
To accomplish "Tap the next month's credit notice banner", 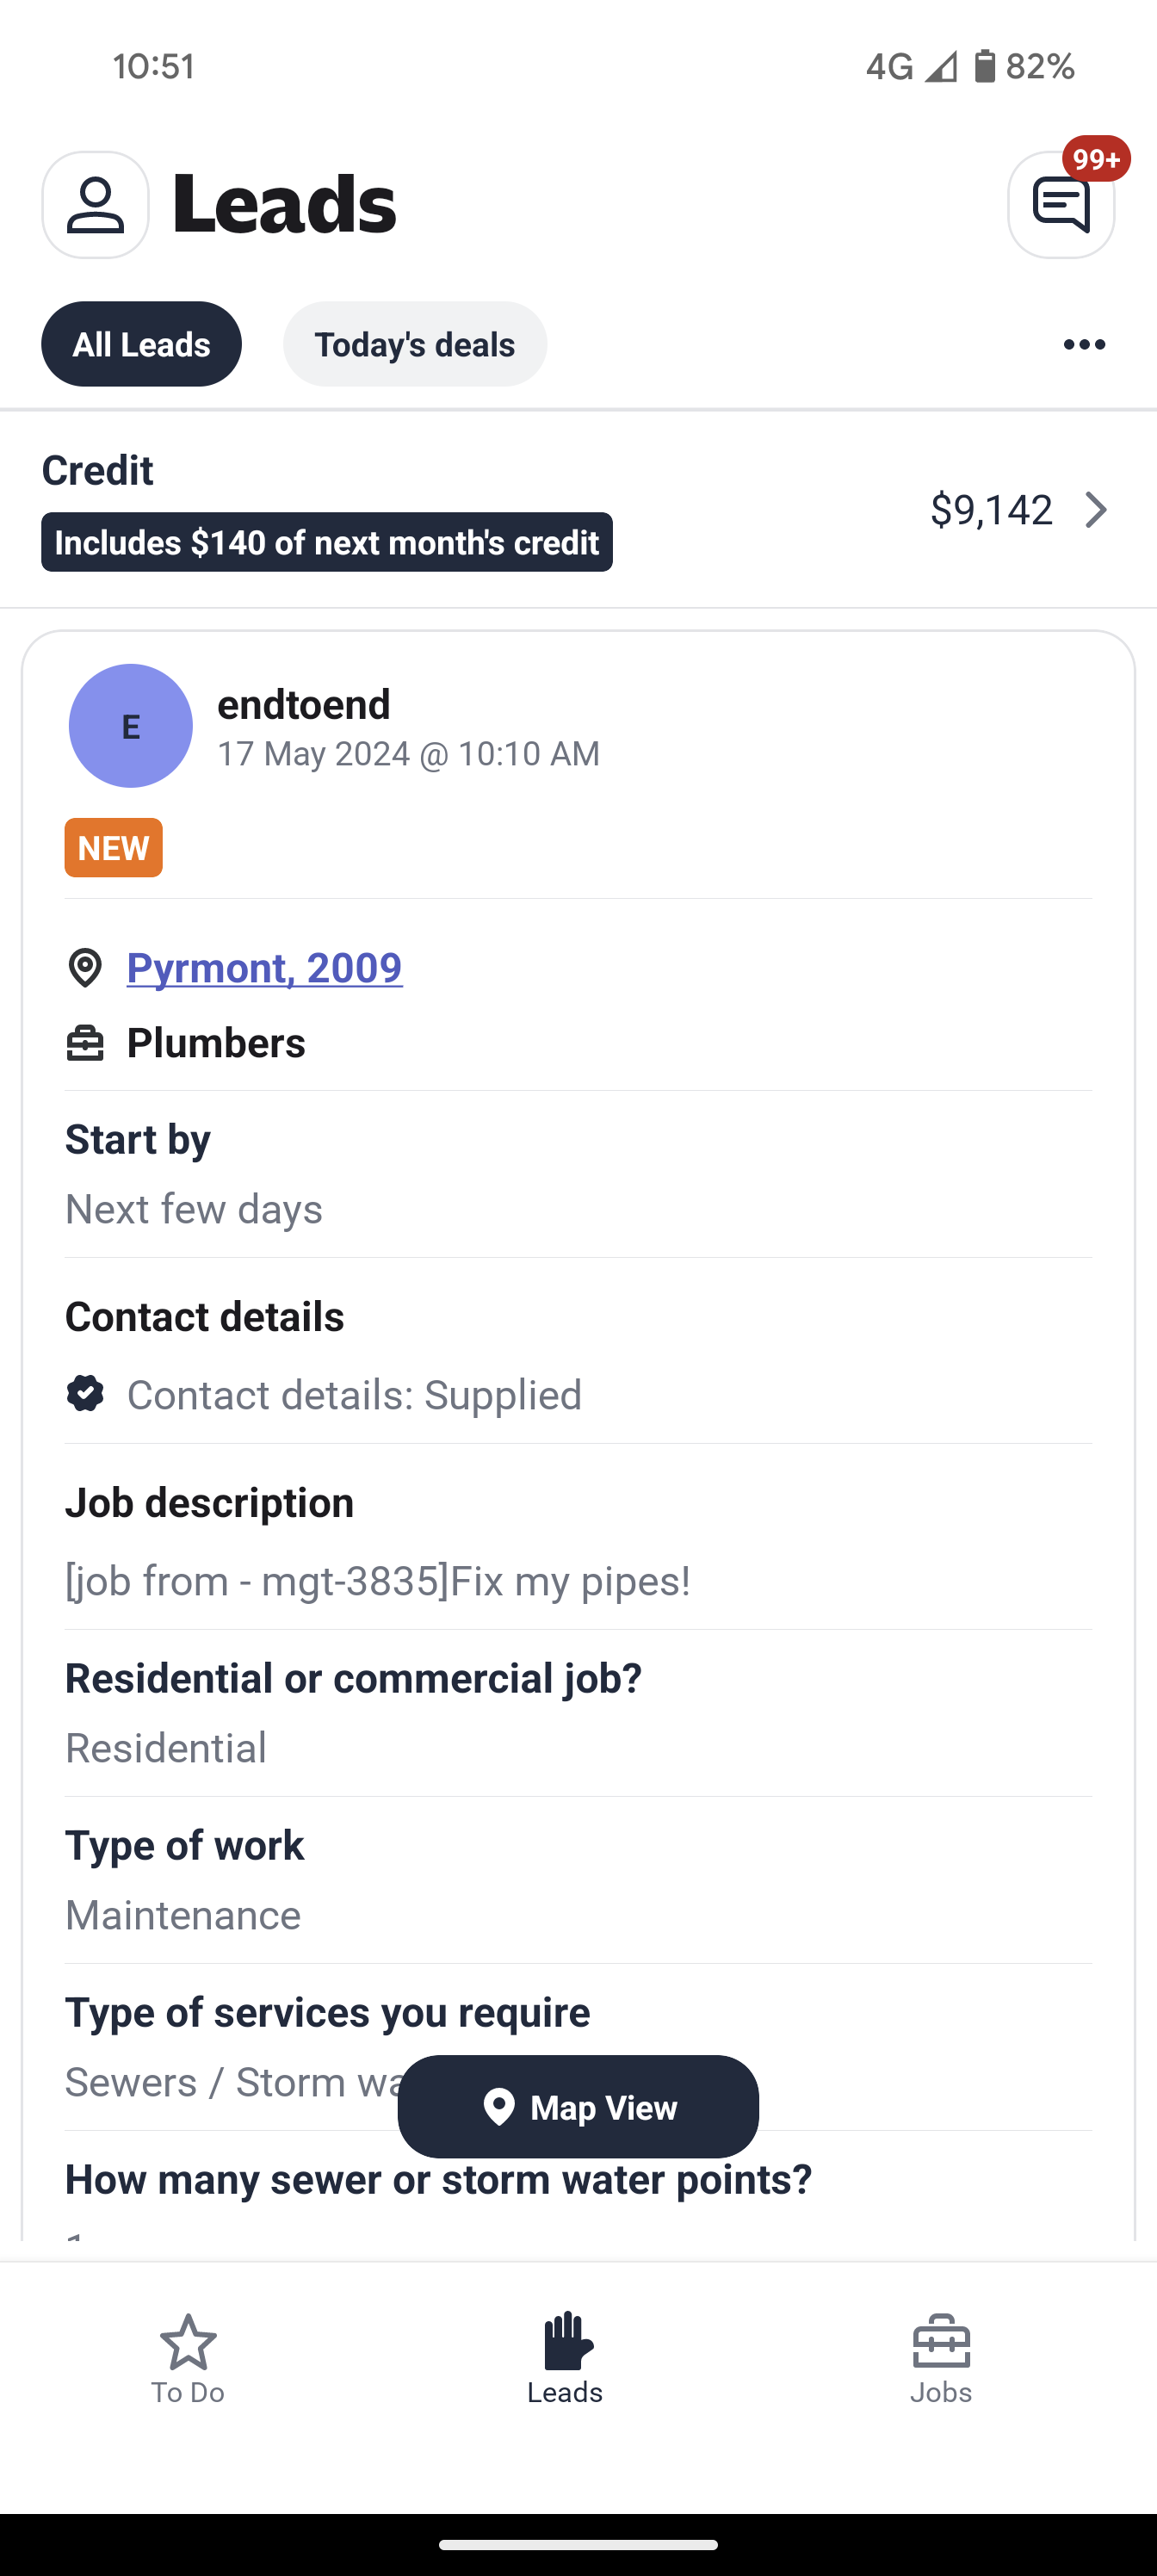I will point(327,543).
